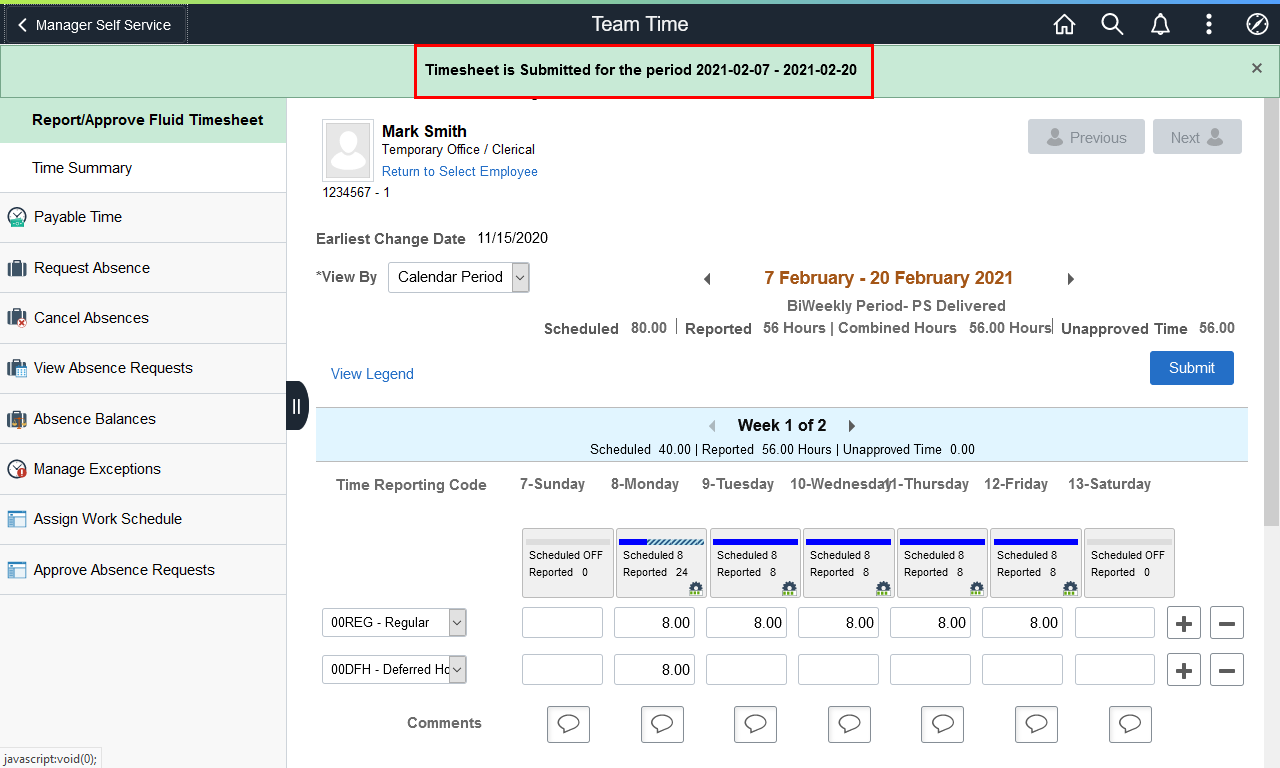
Task: Select Report/Approve Fluid Timesheet menu item
Action: [143, 120]
